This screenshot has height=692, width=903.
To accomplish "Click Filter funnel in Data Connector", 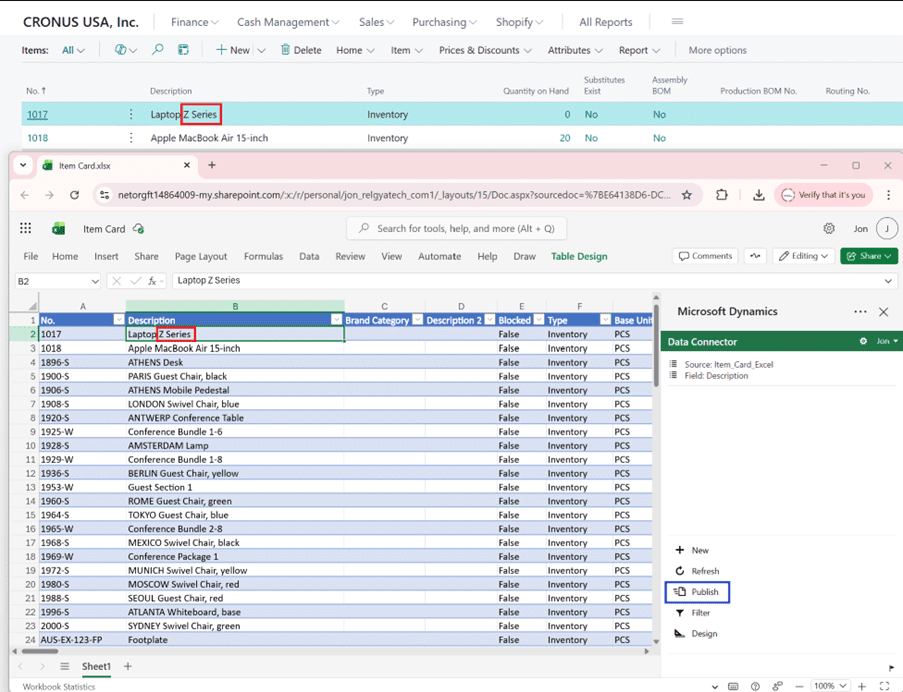I will (x=693, y=613).
